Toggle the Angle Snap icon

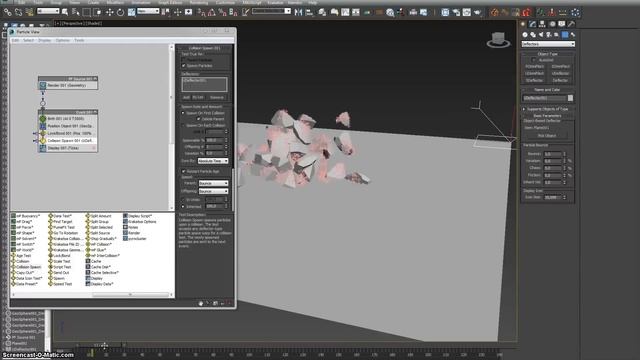click(212, 13)
